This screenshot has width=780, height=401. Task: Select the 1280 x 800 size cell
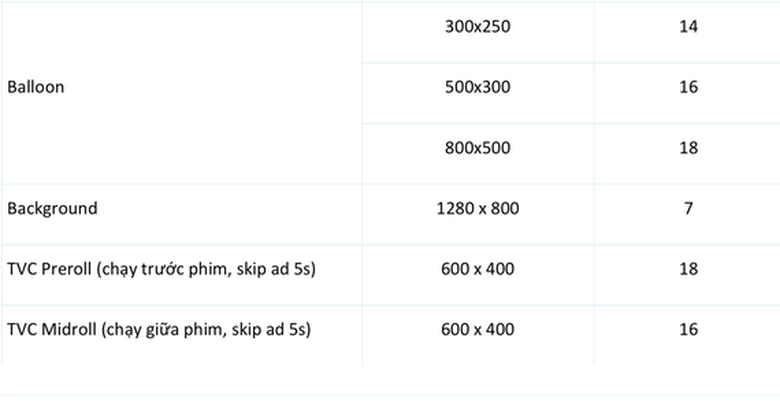[x=477, y=209]
